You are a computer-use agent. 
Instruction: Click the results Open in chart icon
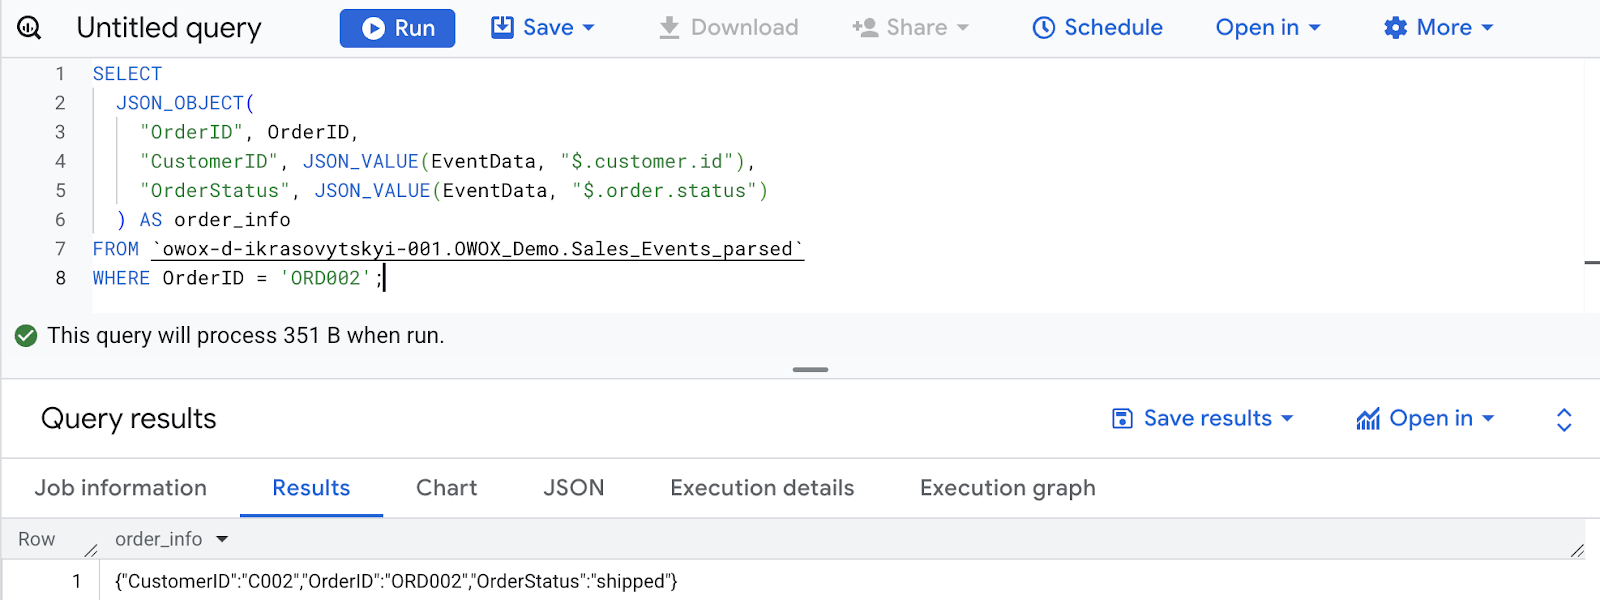point(1368,419)
